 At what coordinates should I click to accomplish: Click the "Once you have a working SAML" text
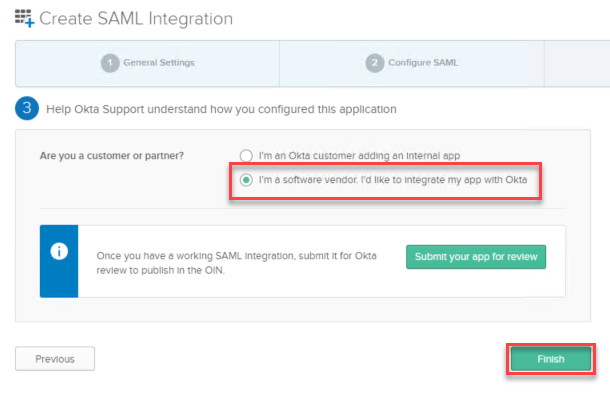pos(237,263)
